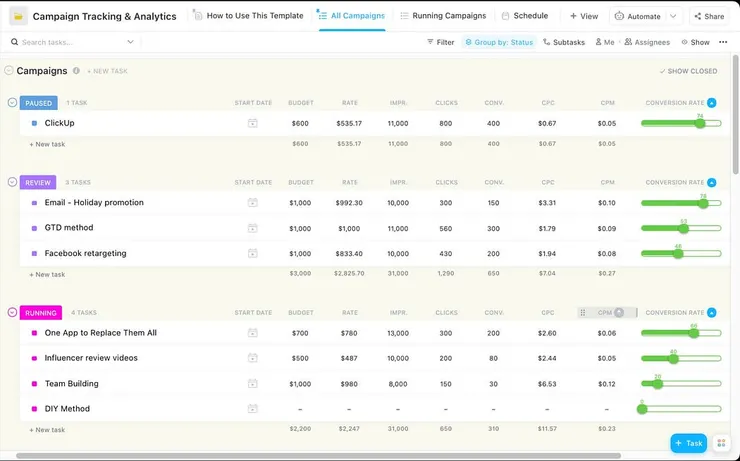This screenshot has height=461, width=740.
Task: Open start date calendar for Influencer review videos
Action: [x=252, y=358]
